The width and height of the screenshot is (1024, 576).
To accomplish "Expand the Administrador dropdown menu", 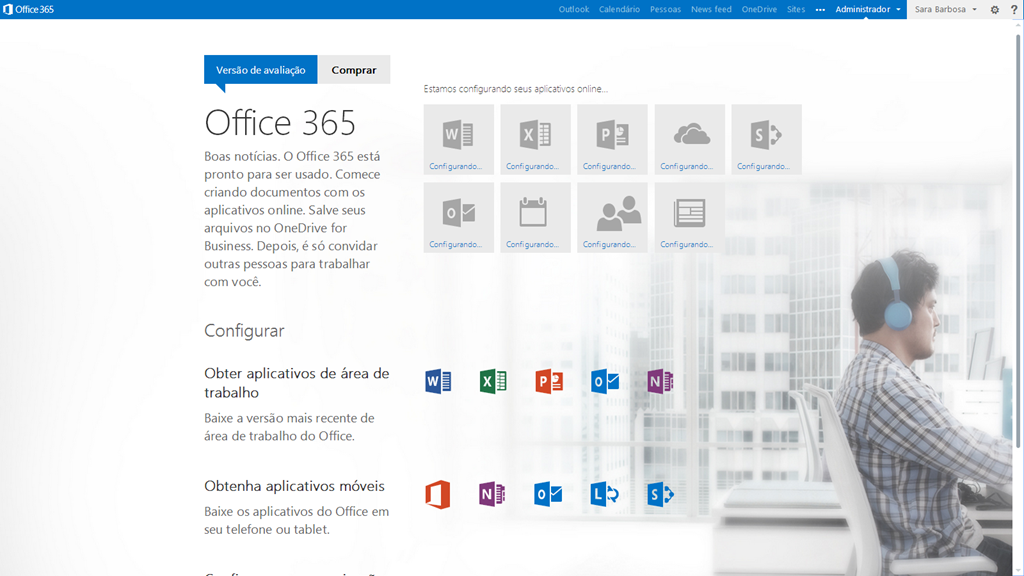I will tap(868, 10).
